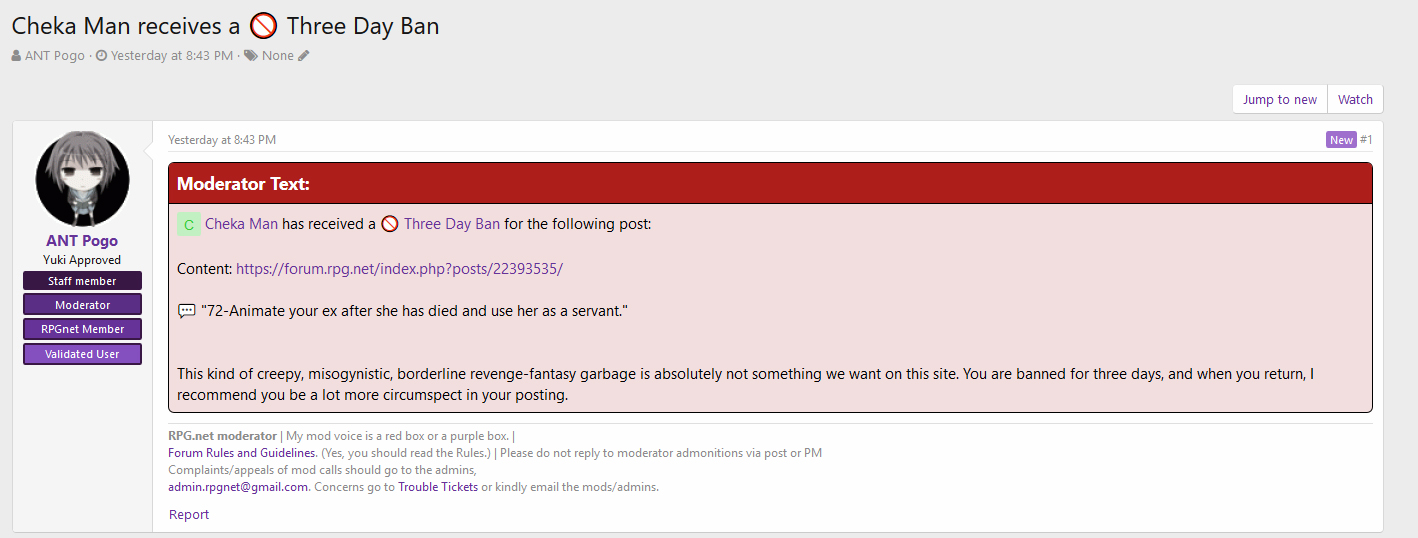The height and width of the screenshot is (538, 1418).
Task: Click the Yuki Approved user title
Action: [x=82, y=260]
